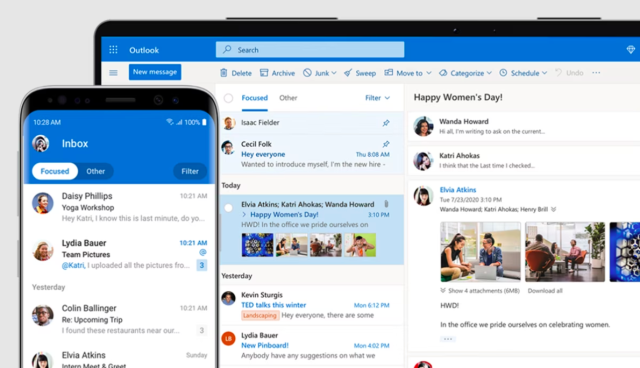Toggle the select-all circle beside Focused tab
The image size is (640, 368).
click(x=229, y=98)
